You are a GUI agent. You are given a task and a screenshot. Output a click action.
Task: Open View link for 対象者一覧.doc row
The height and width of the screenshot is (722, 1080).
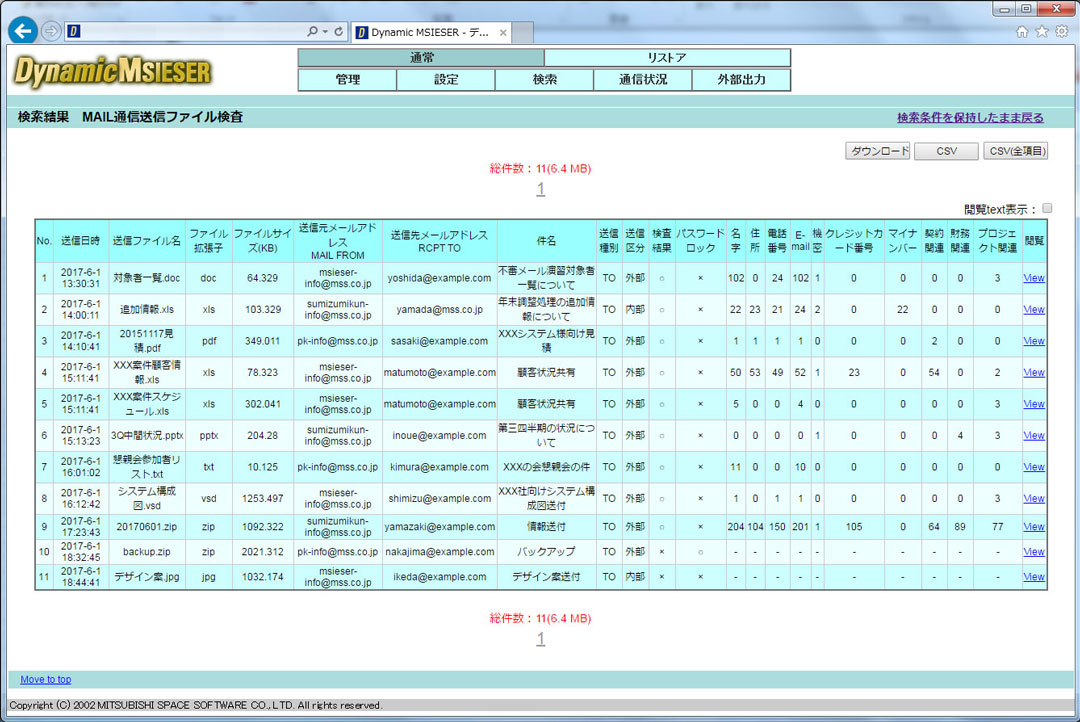1033,278
